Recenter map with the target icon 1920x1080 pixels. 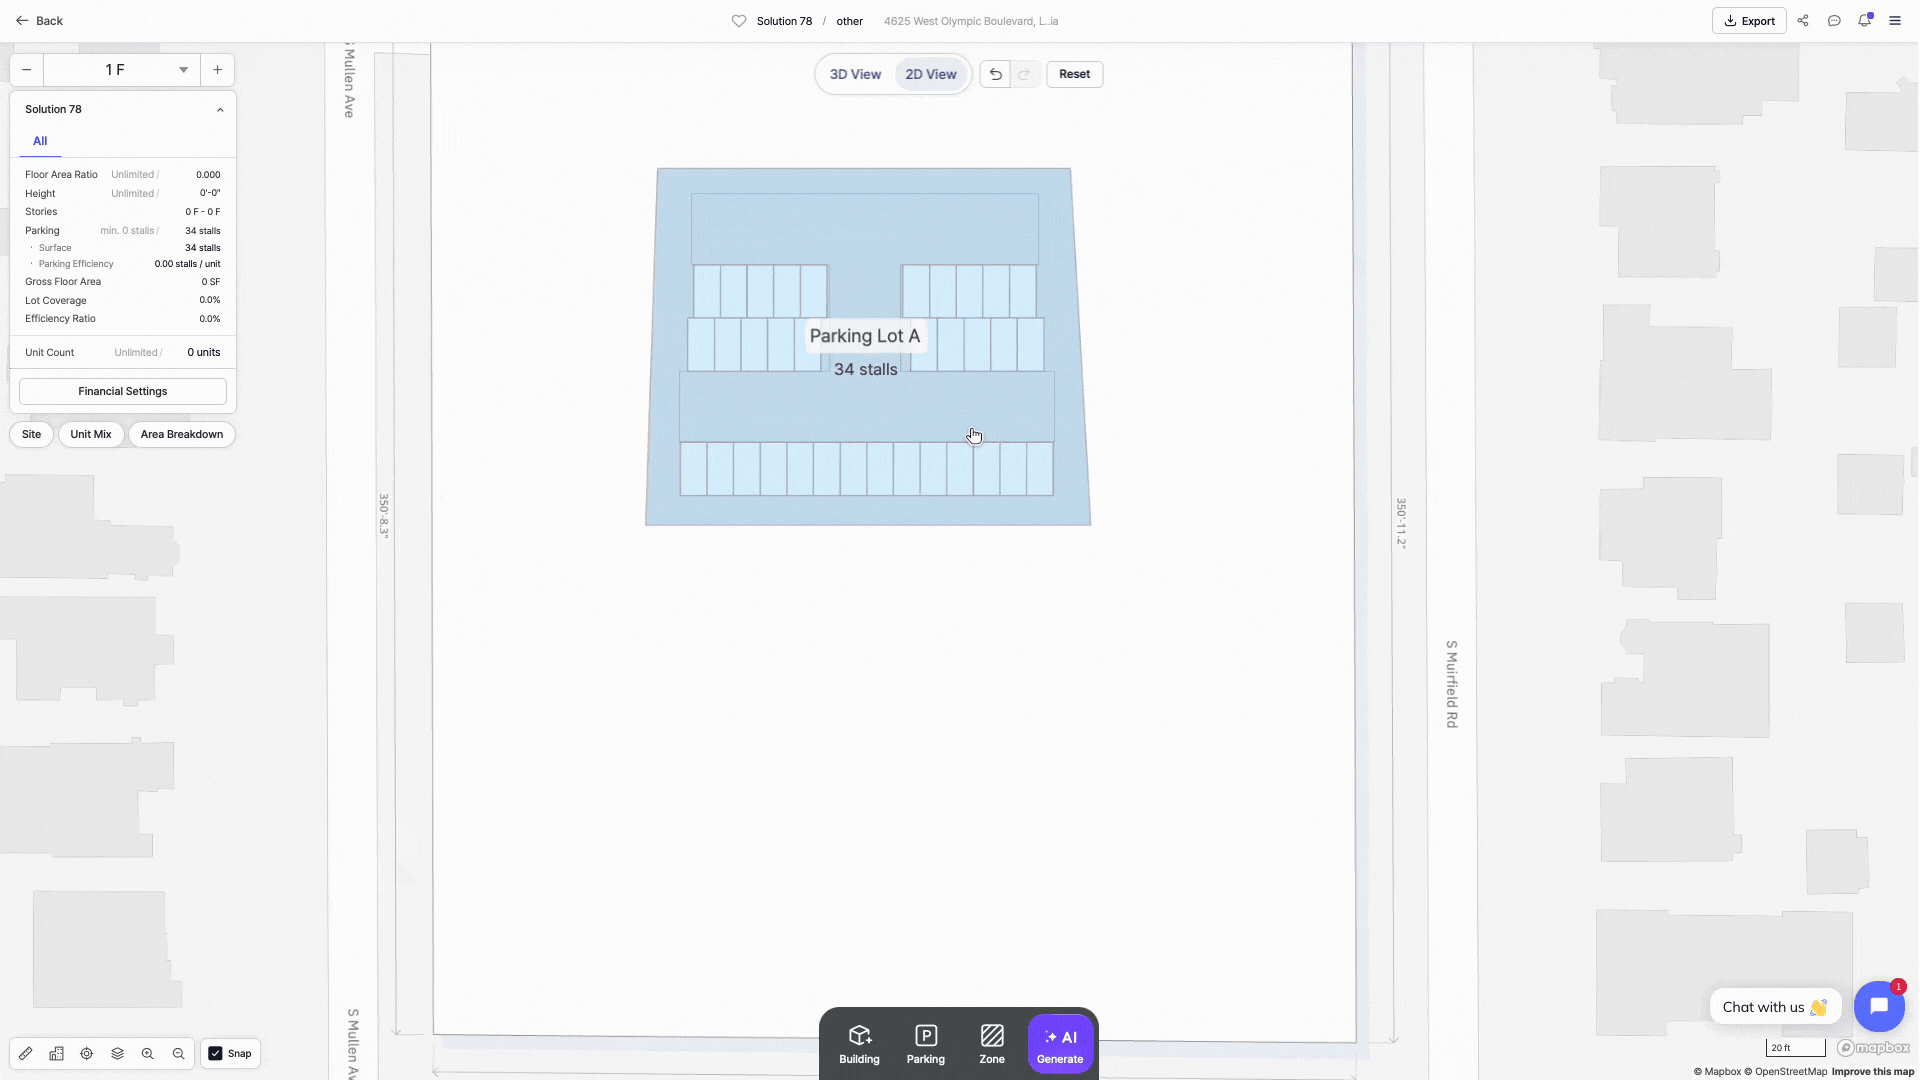point(87,1053)
